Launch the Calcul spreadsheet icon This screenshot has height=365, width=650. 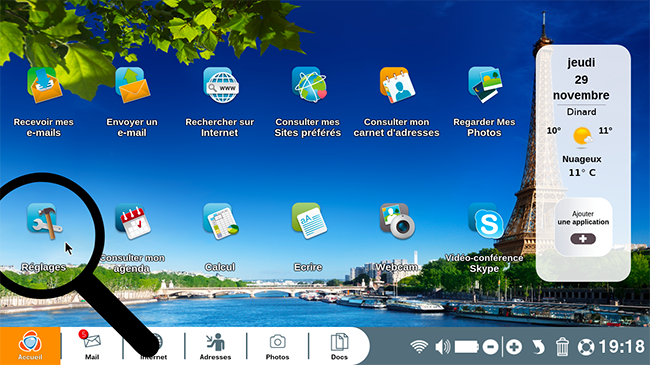point(221,221)
